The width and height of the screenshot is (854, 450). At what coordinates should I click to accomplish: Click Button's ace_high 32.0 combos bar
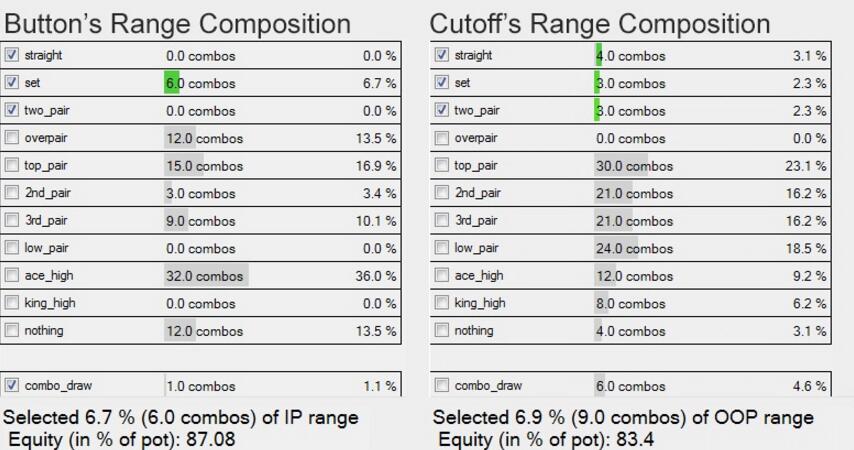point(205,275)
